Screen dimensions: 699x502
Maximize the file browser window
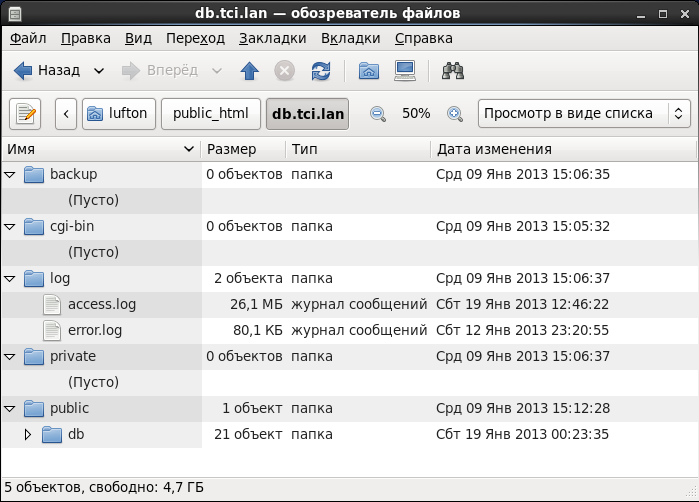663,14
